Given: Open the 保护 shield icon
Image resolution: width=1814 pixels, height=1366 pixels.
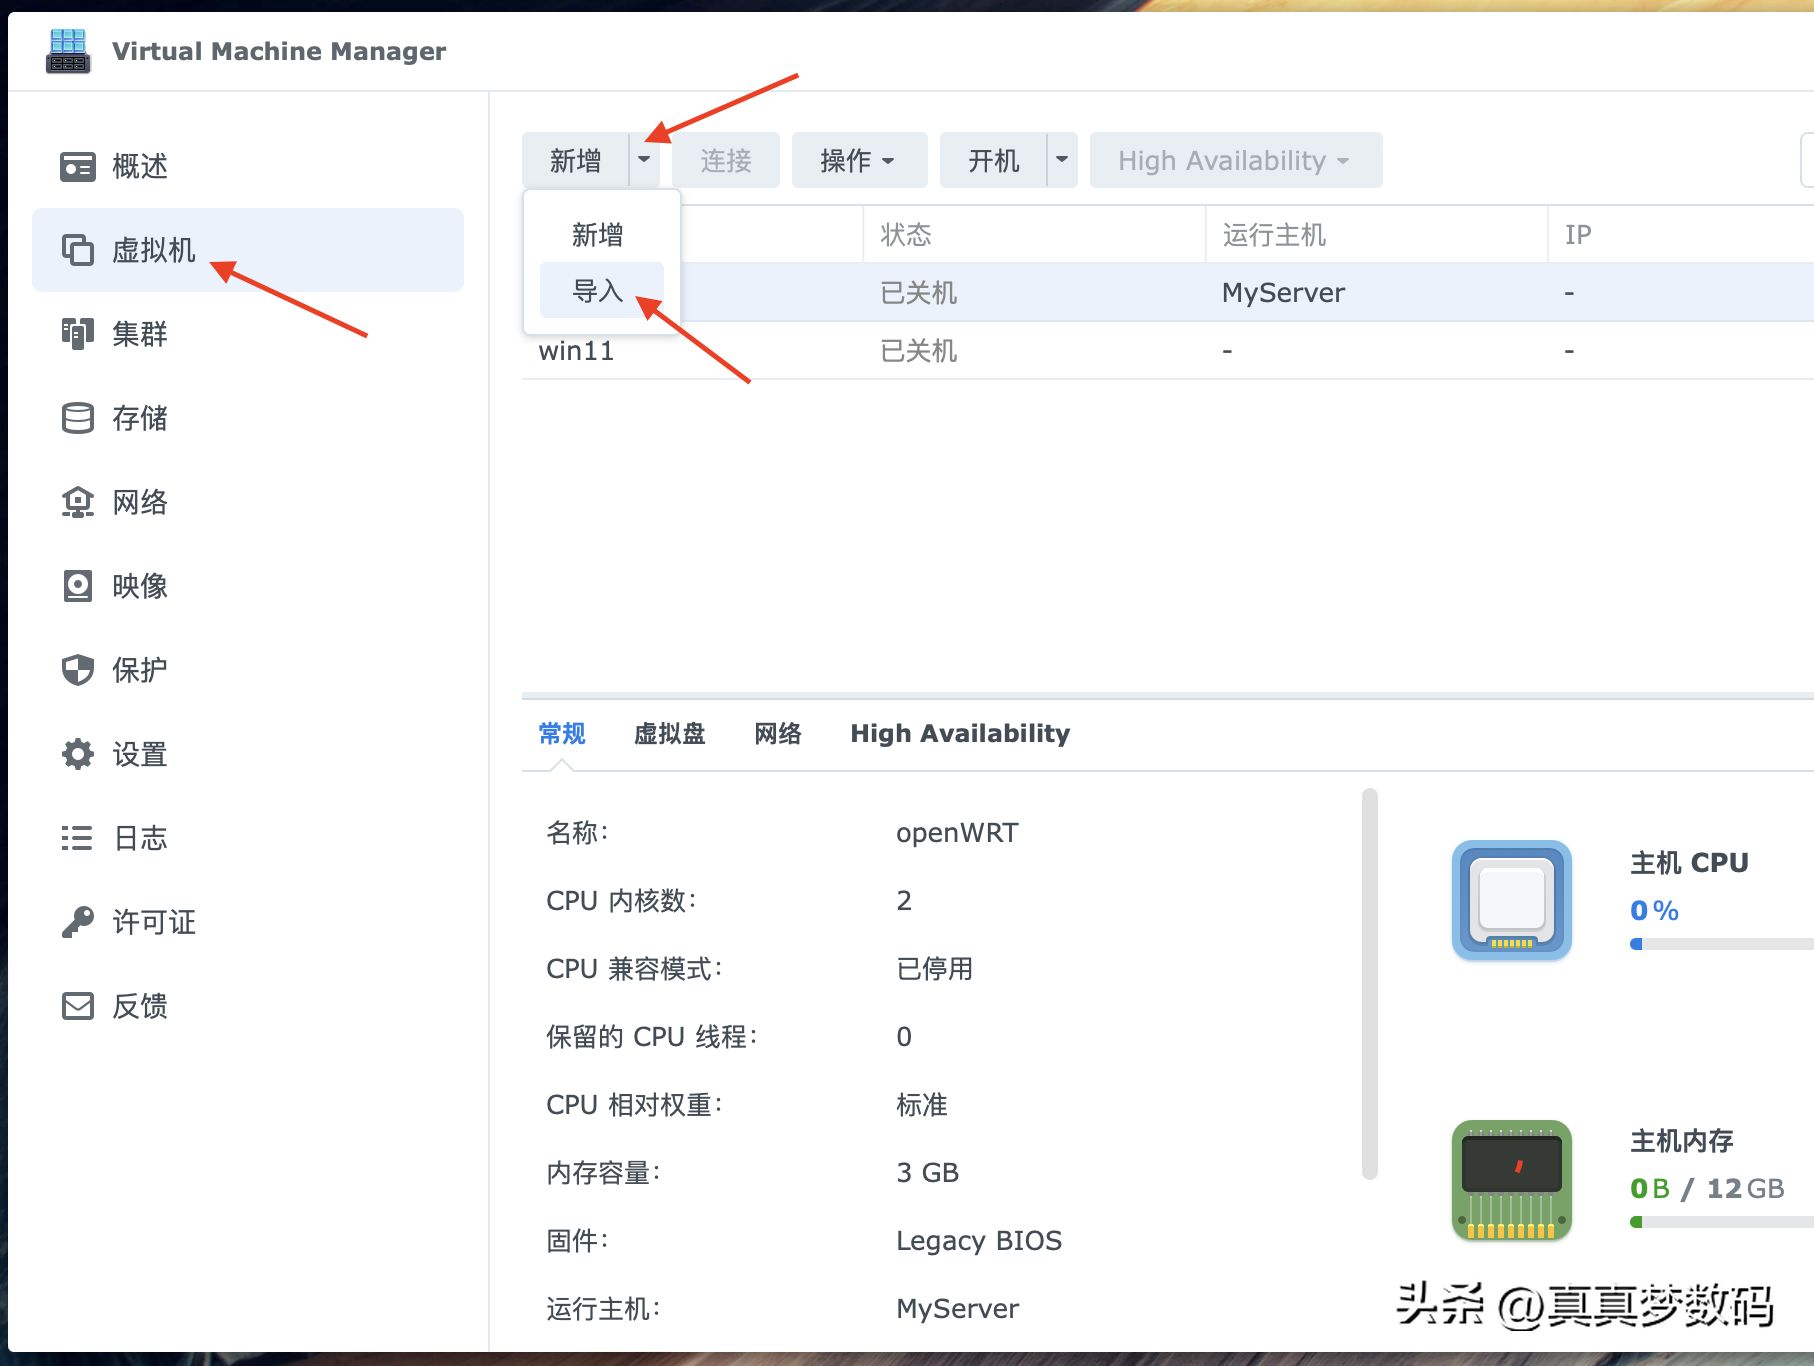Looking at the screenshot, I should (x=78, y=670).
